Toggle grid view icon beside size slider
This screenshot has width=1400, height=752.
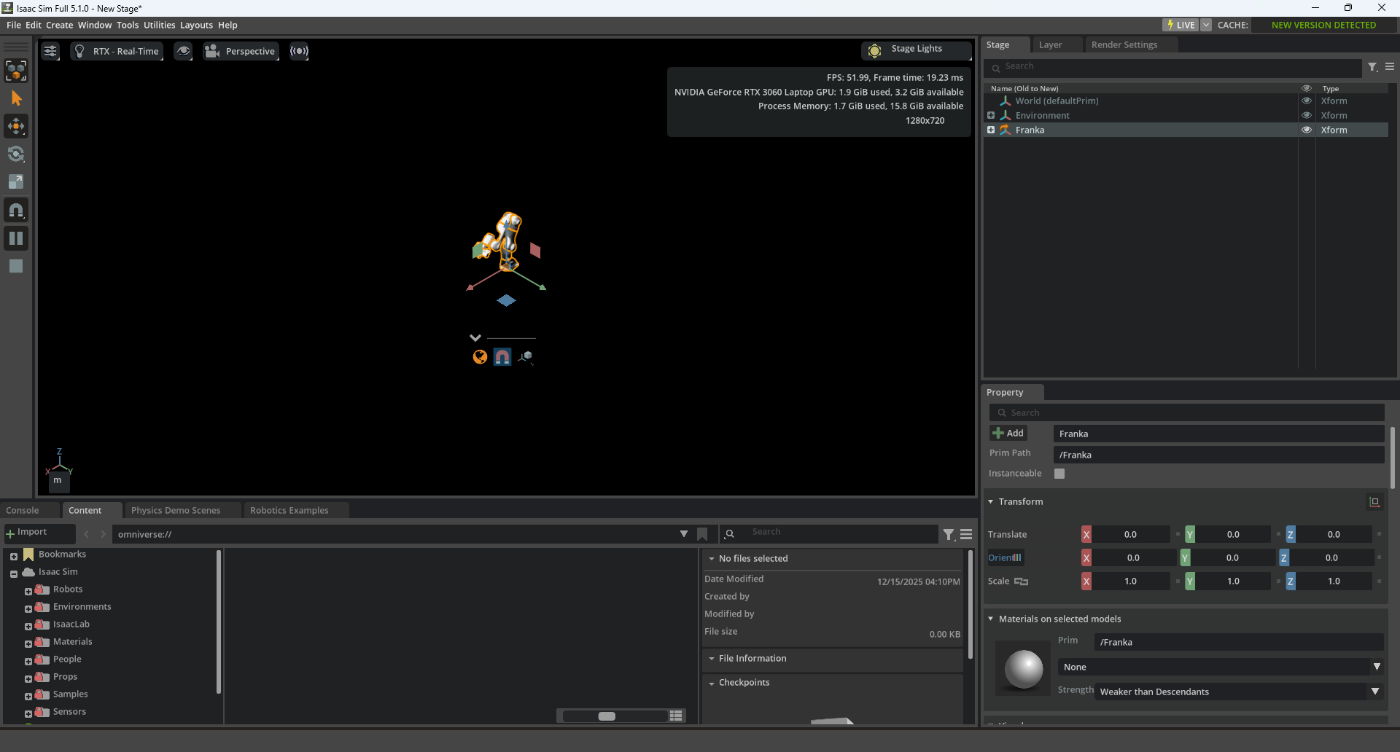(x=676, y=716)
